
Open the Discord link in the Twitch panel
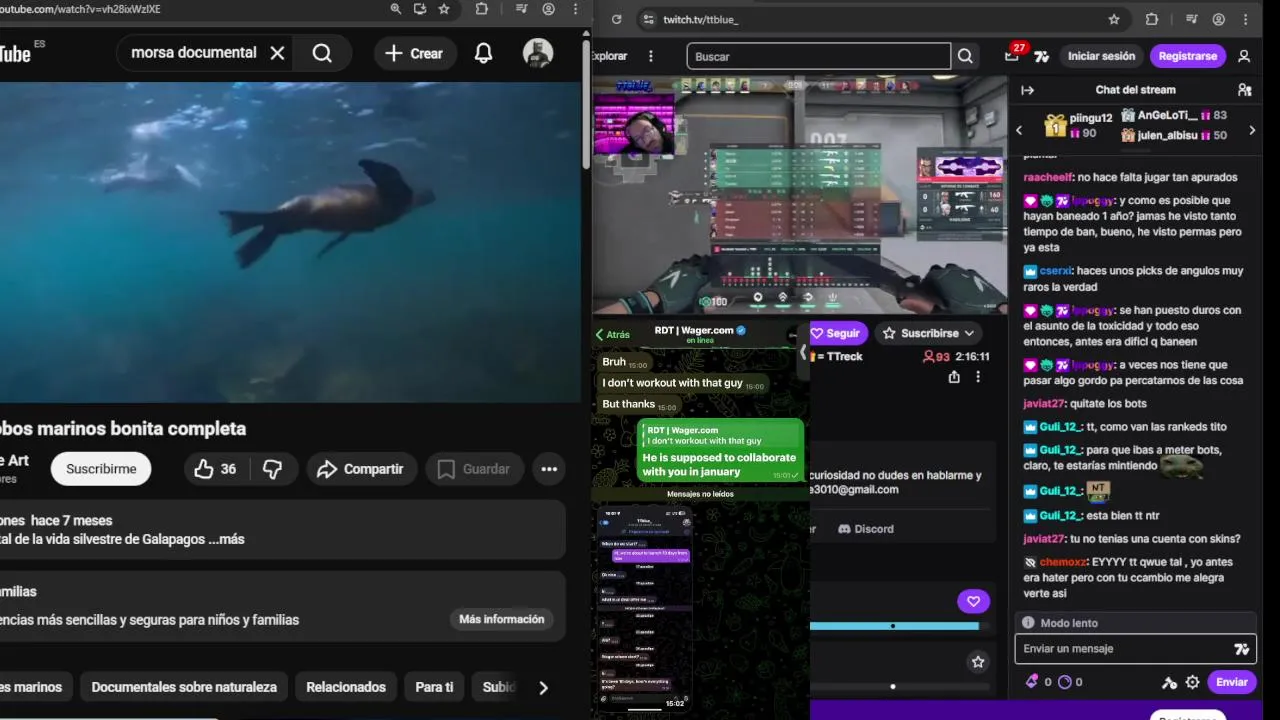[x=866, y=529]
